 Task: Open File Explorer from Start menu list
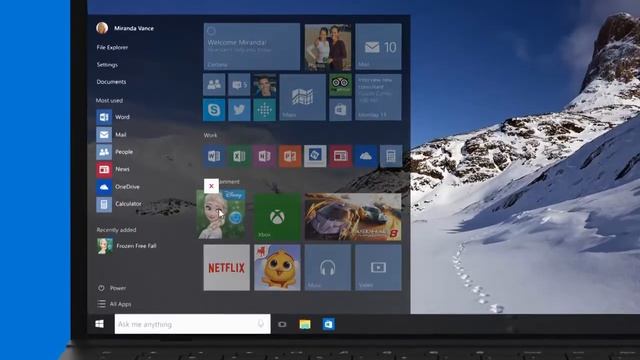pos(112,47)
